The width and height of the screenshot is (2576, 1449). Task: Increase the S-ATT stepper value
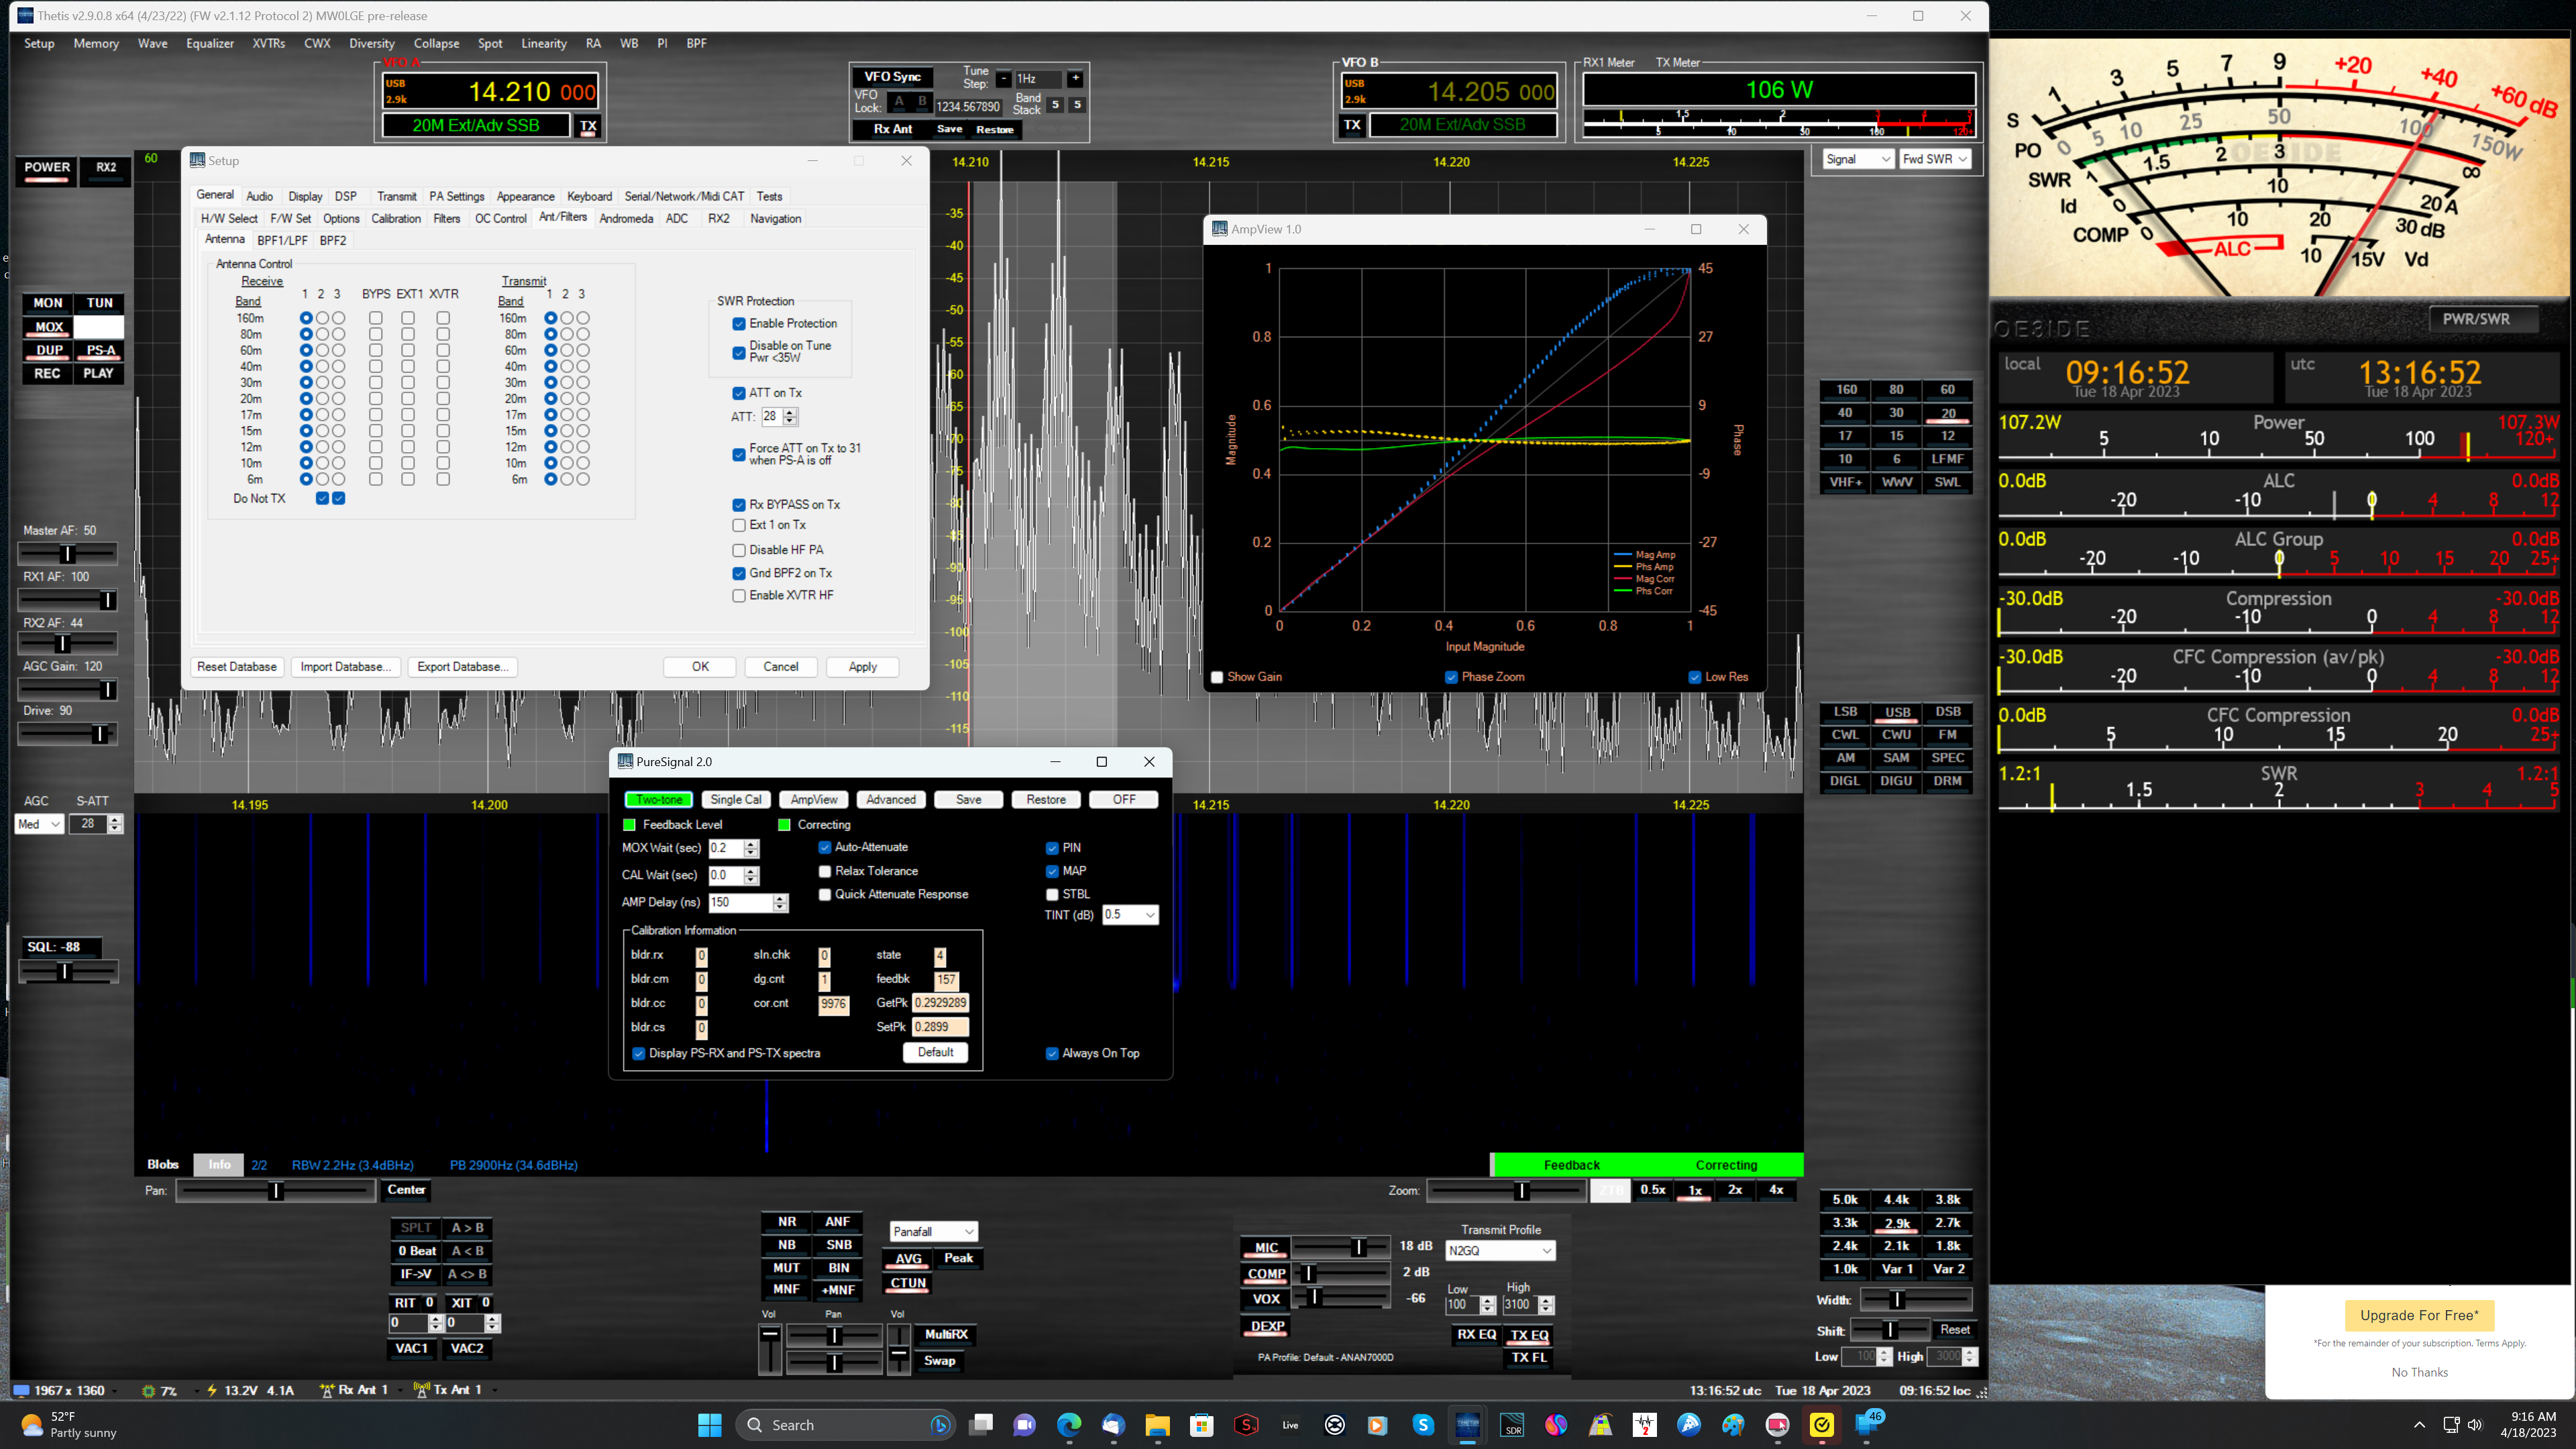(x=115, y=819)
